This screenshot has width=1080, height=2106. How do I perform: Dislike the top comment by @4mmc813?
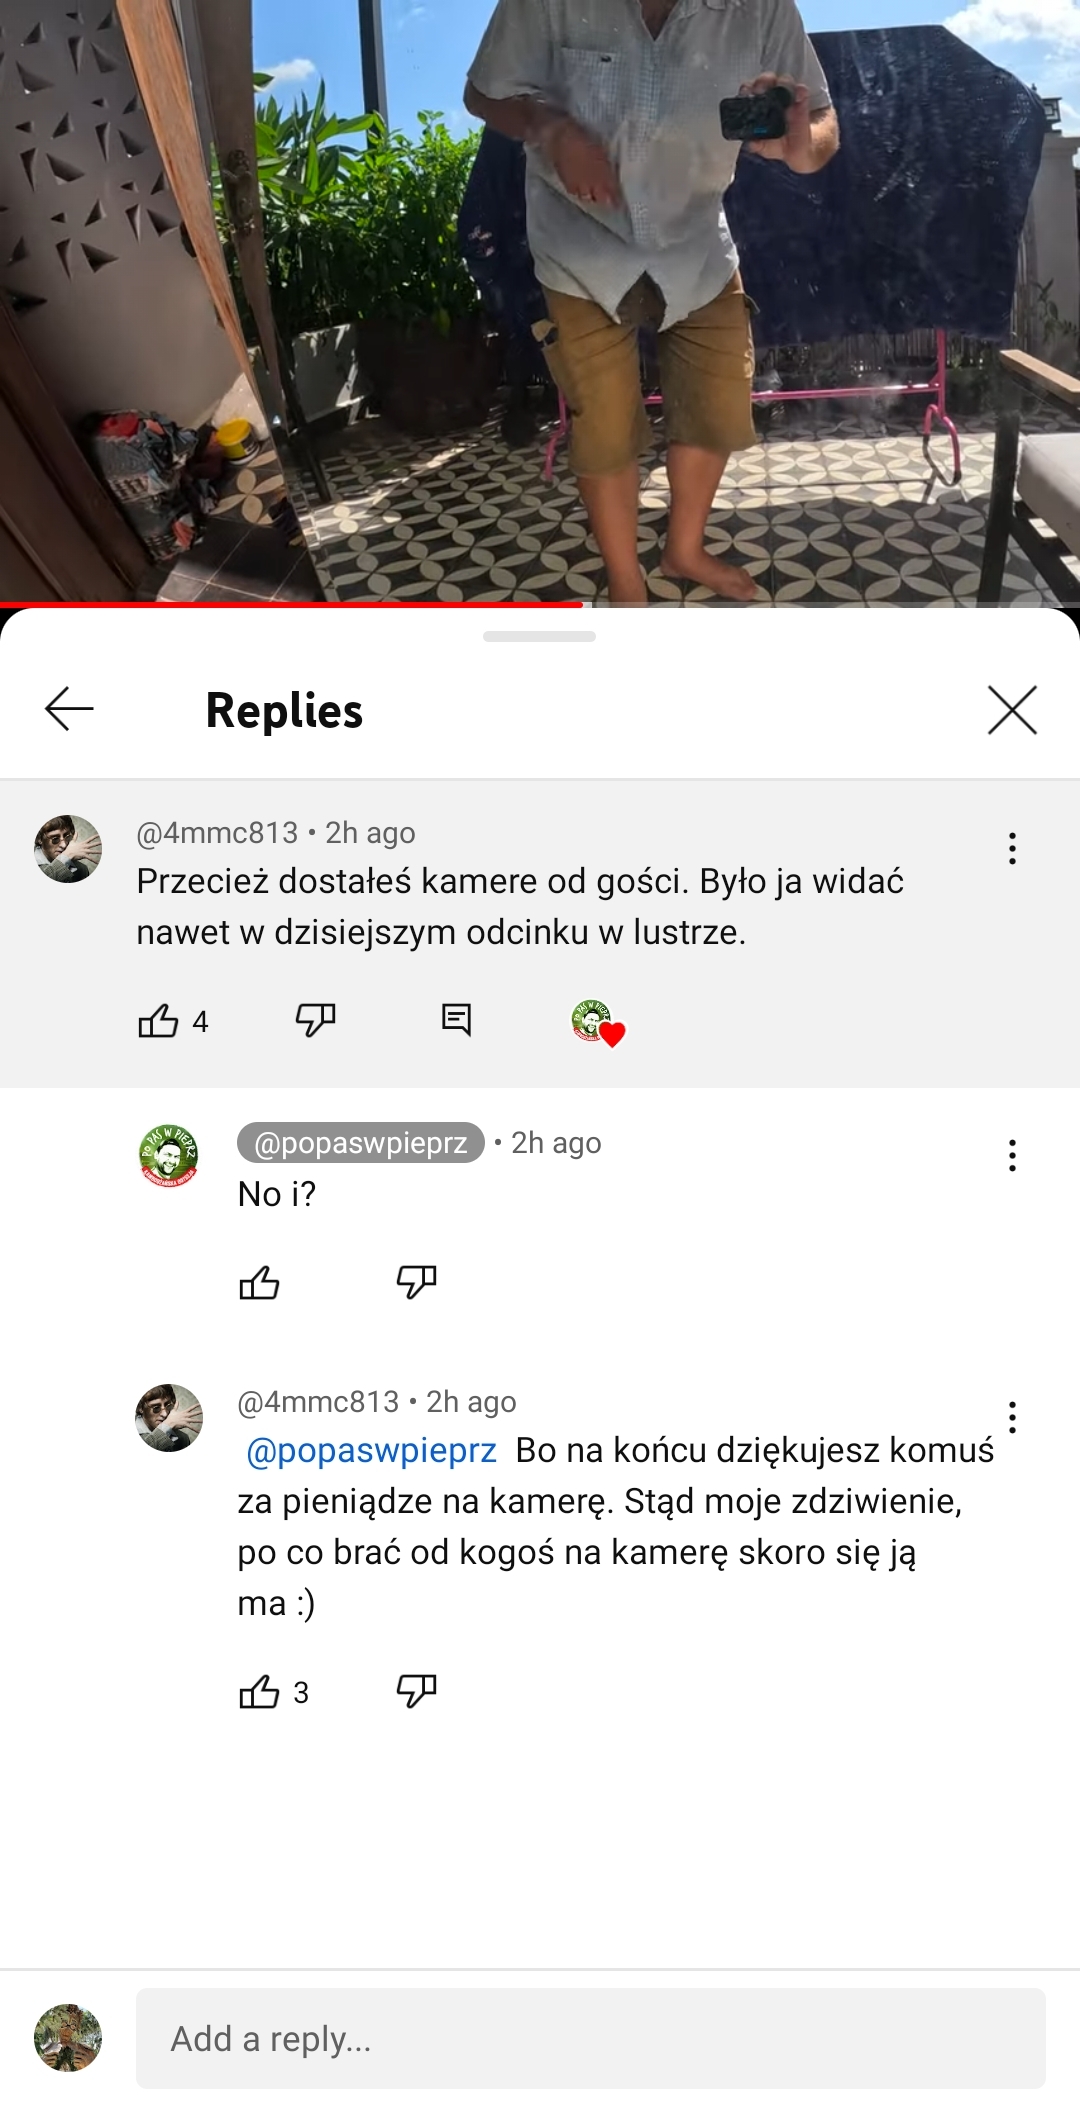click(x=315, y=1020)
